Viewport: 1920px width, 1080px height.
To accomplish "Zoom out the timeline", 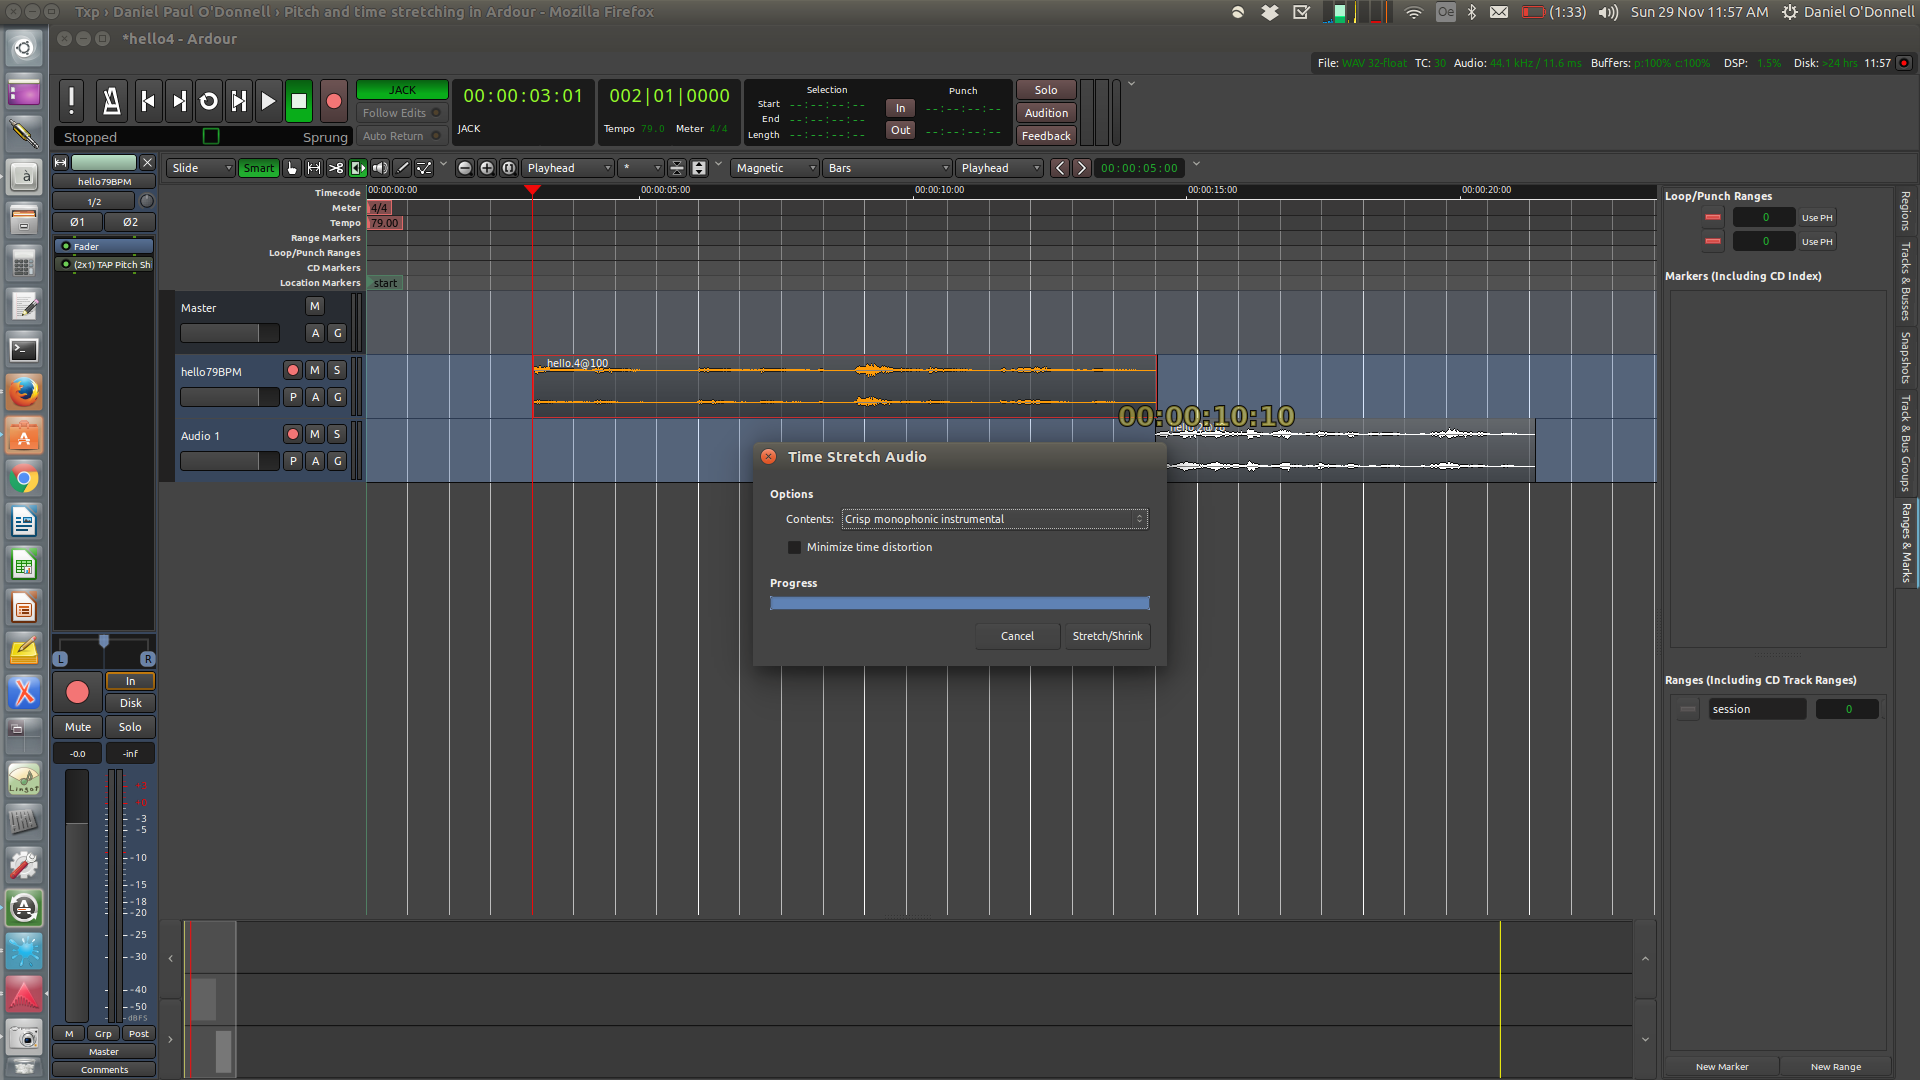I will click(x=465, y=168).
